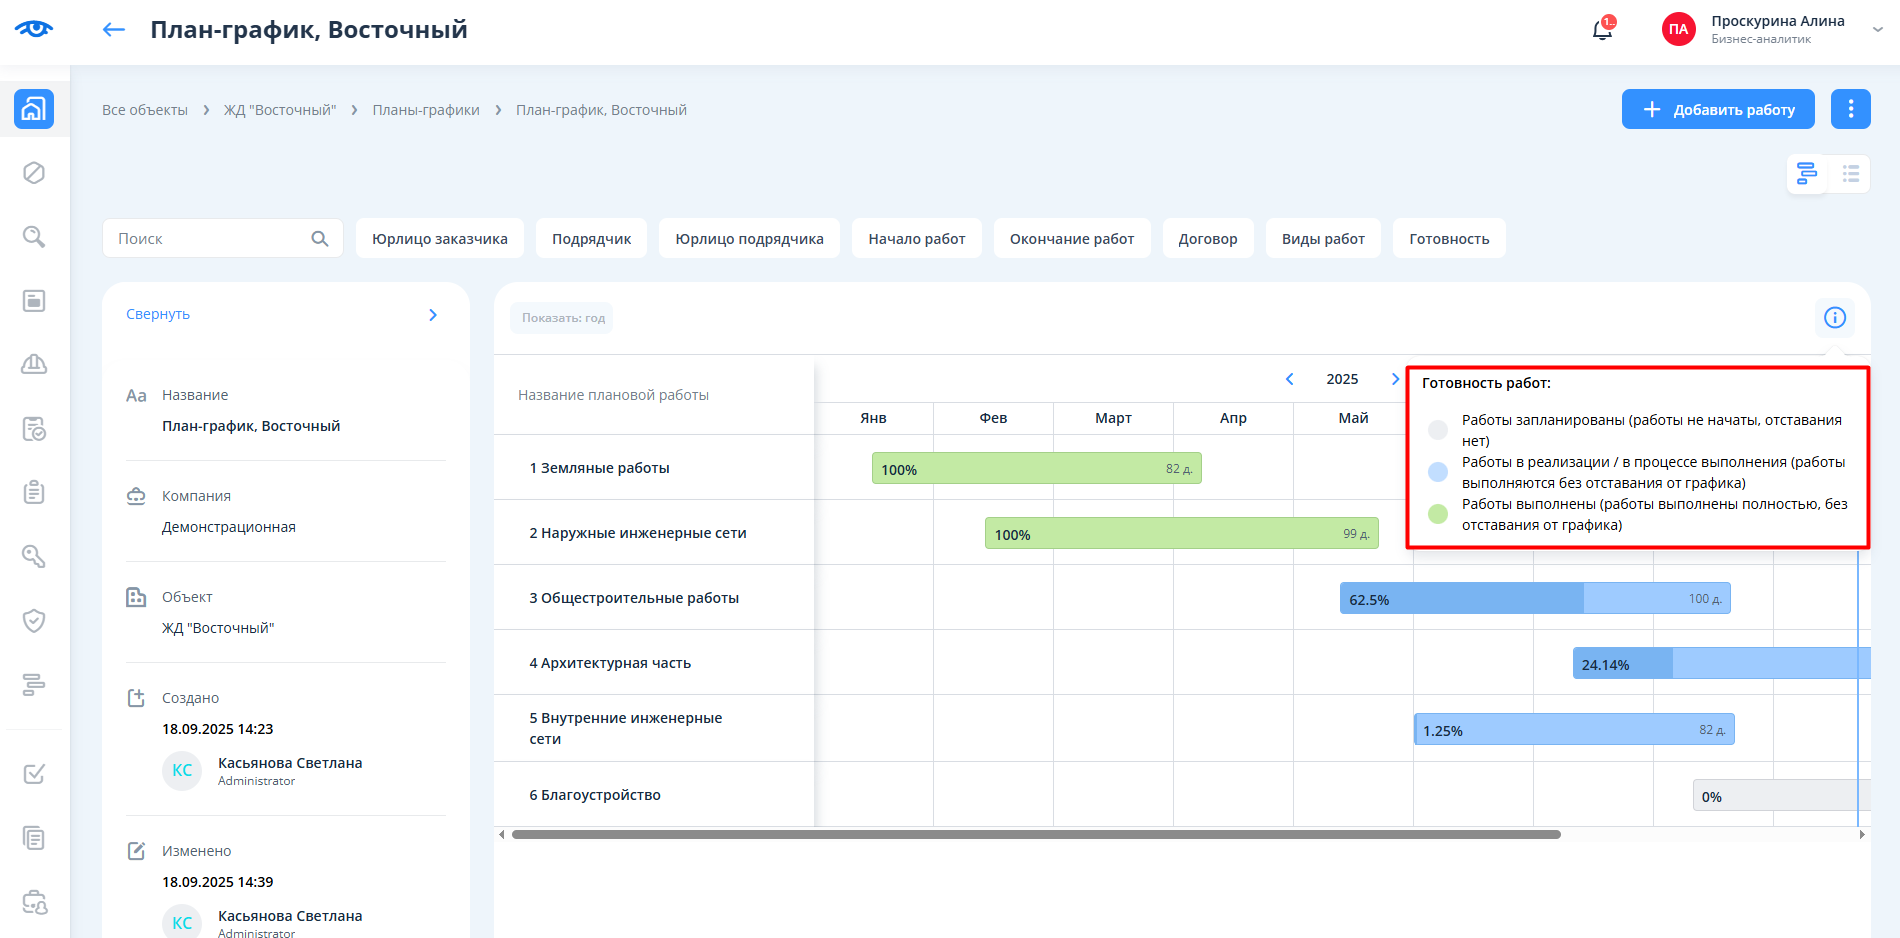Screen dimensions: 1900x938
Task: Go to Планы-графики breadcrumb
Action: point(426,110)
